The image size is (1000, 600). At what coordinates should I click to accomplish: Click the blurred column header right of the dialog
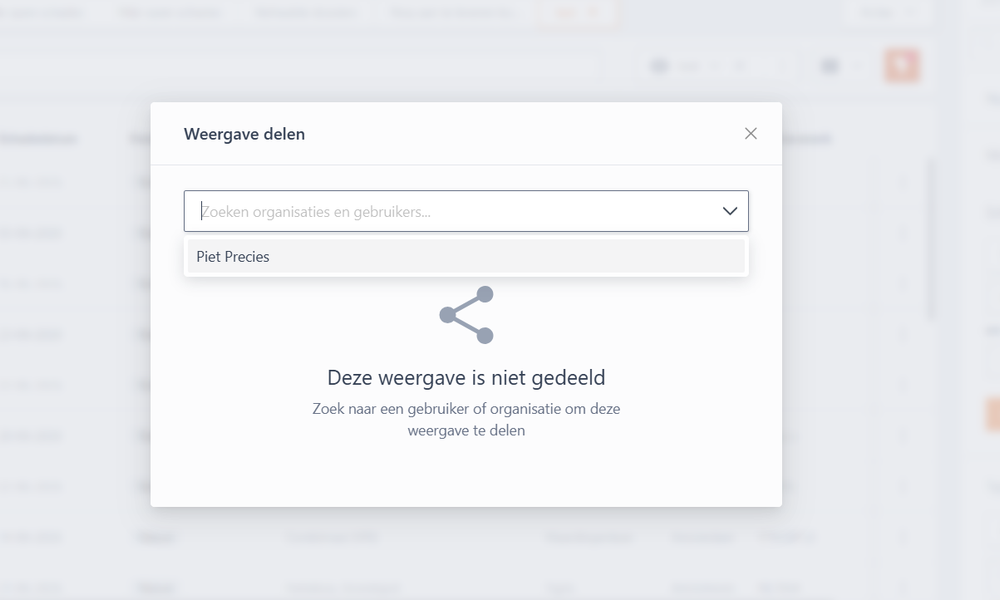click(x=807, y=138)
